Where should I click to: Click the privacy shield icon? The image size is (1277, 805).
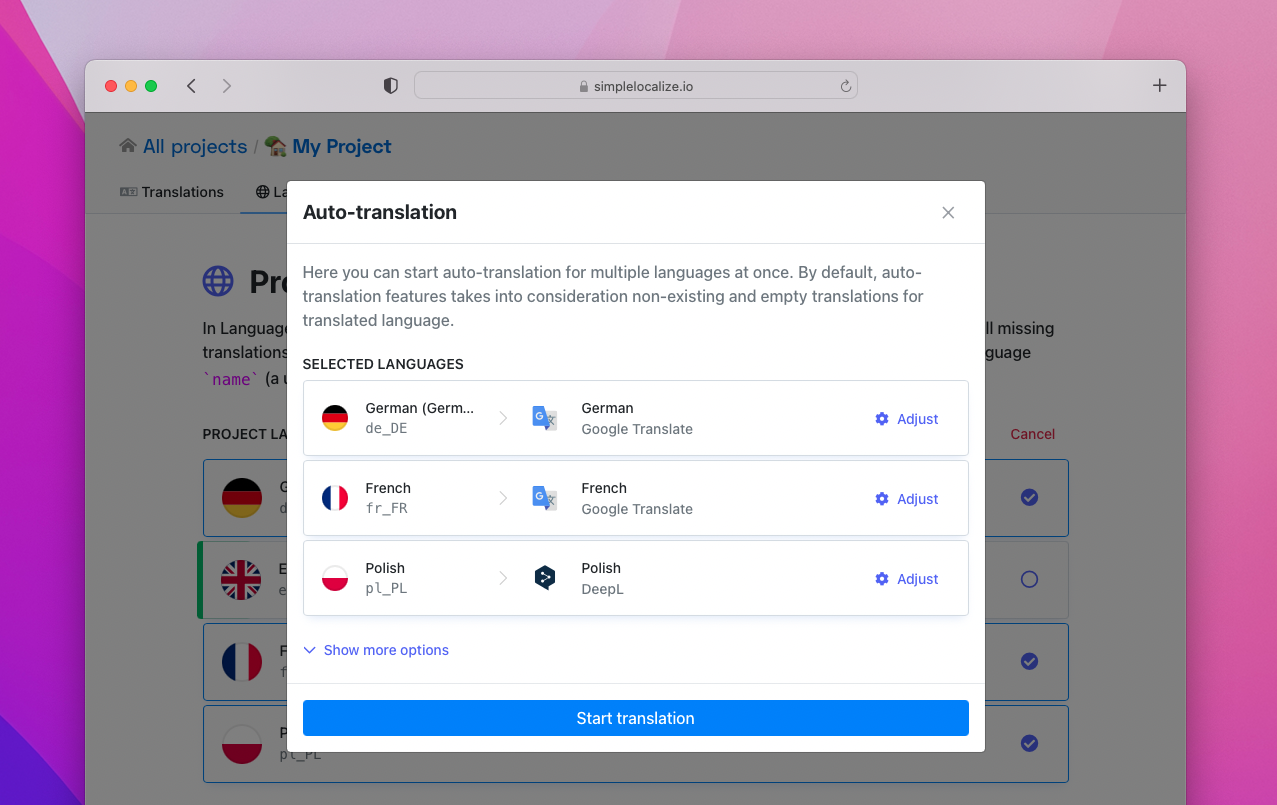click(x=391, y=86)
